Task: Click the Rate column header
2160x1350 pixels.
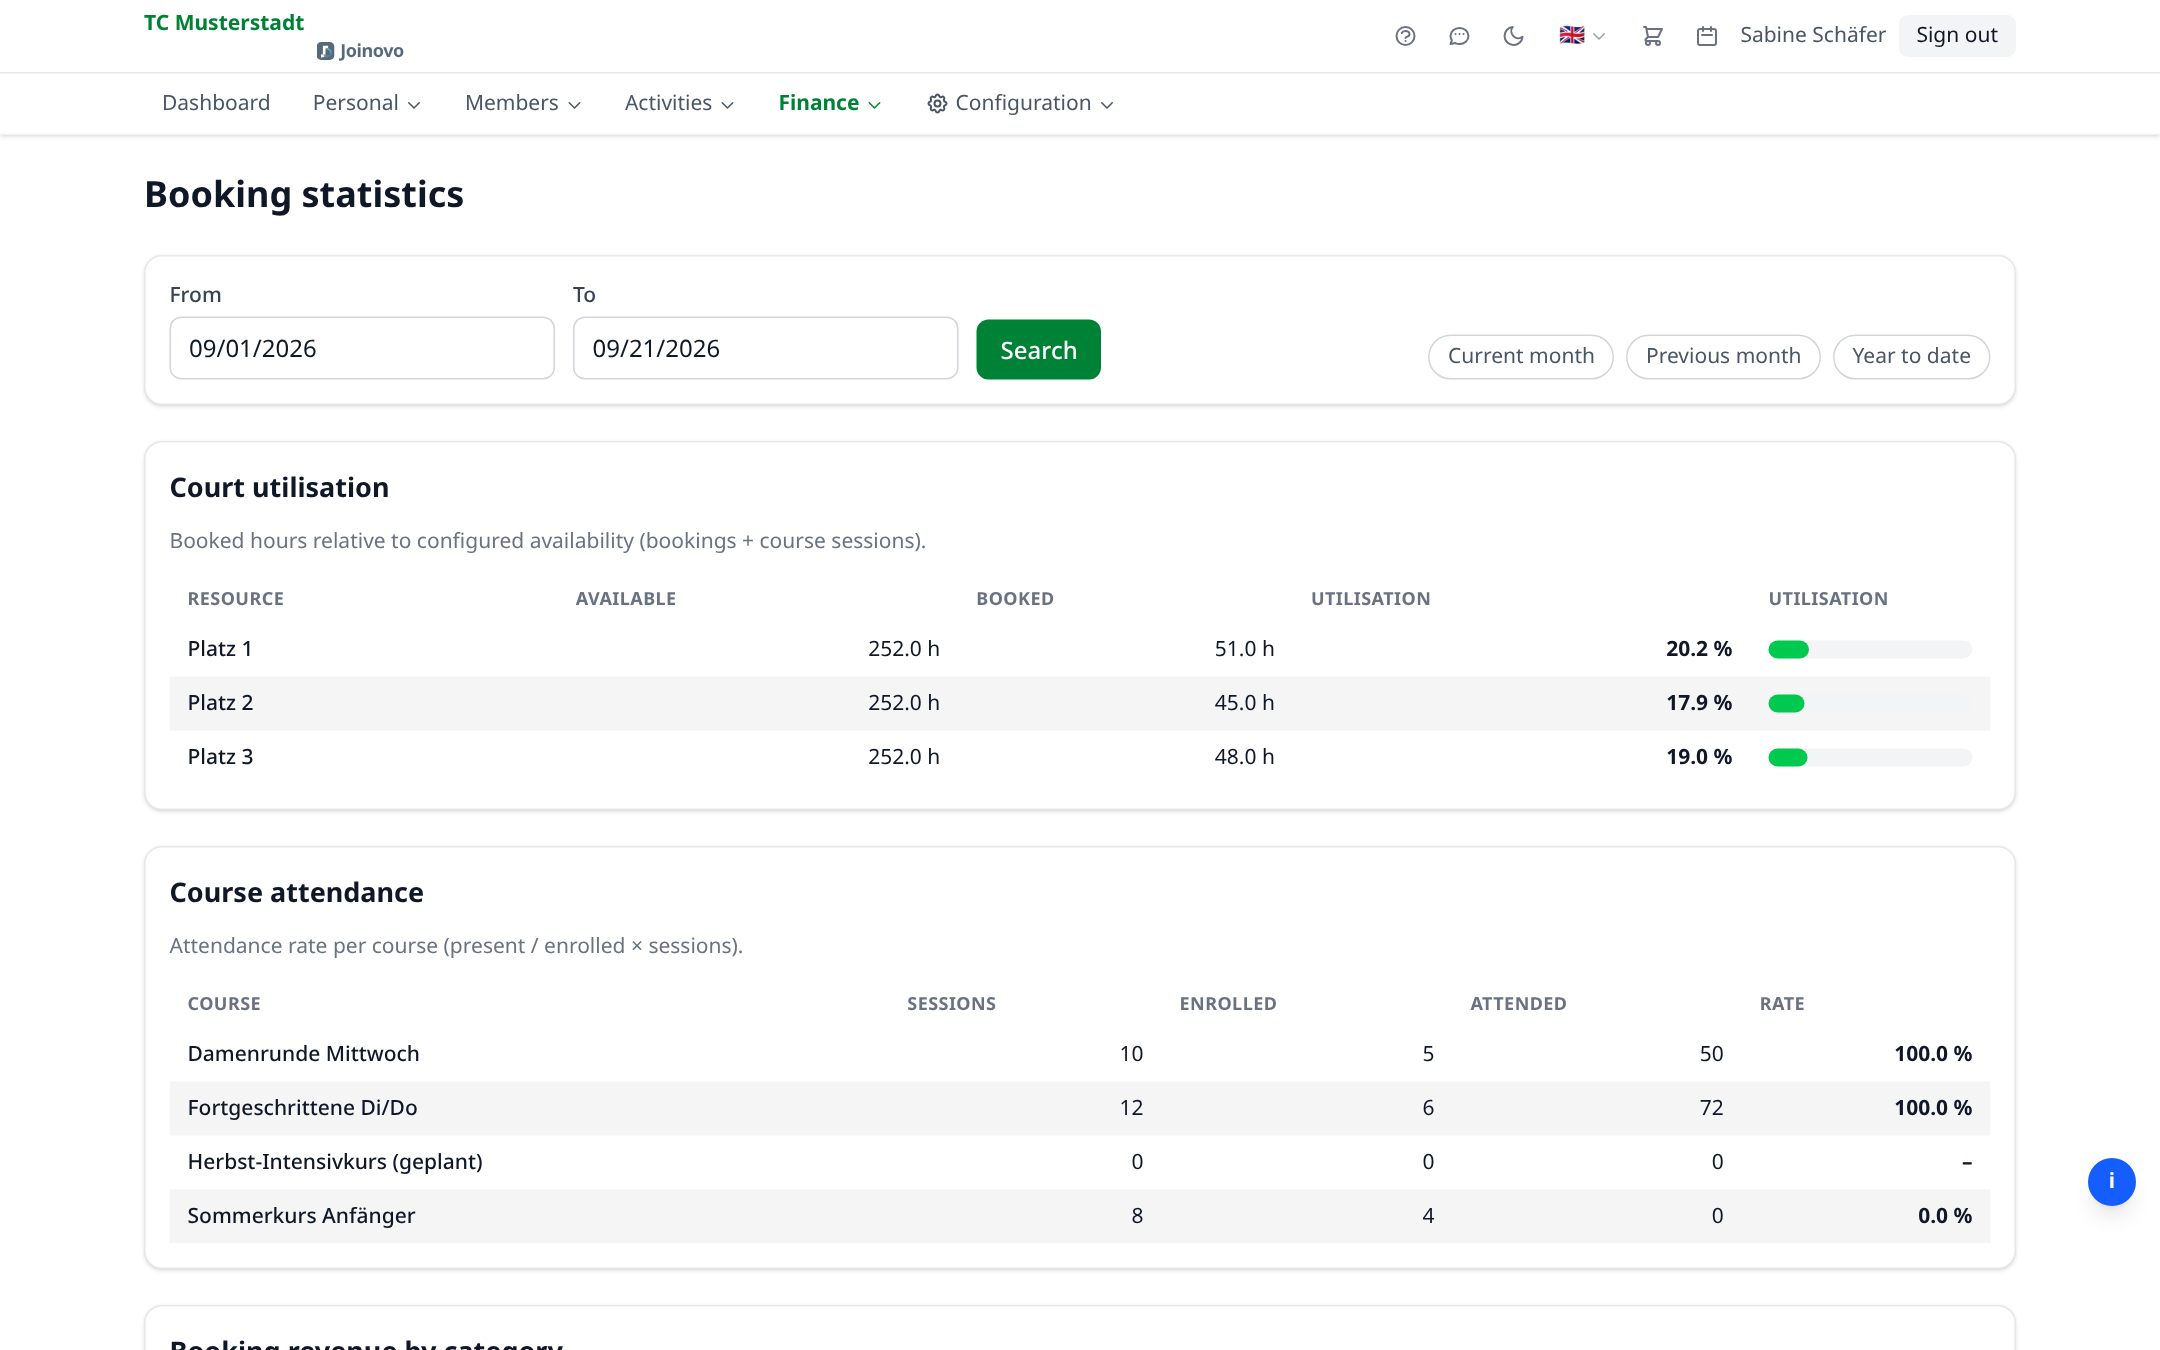Action: (1782, 1004)
